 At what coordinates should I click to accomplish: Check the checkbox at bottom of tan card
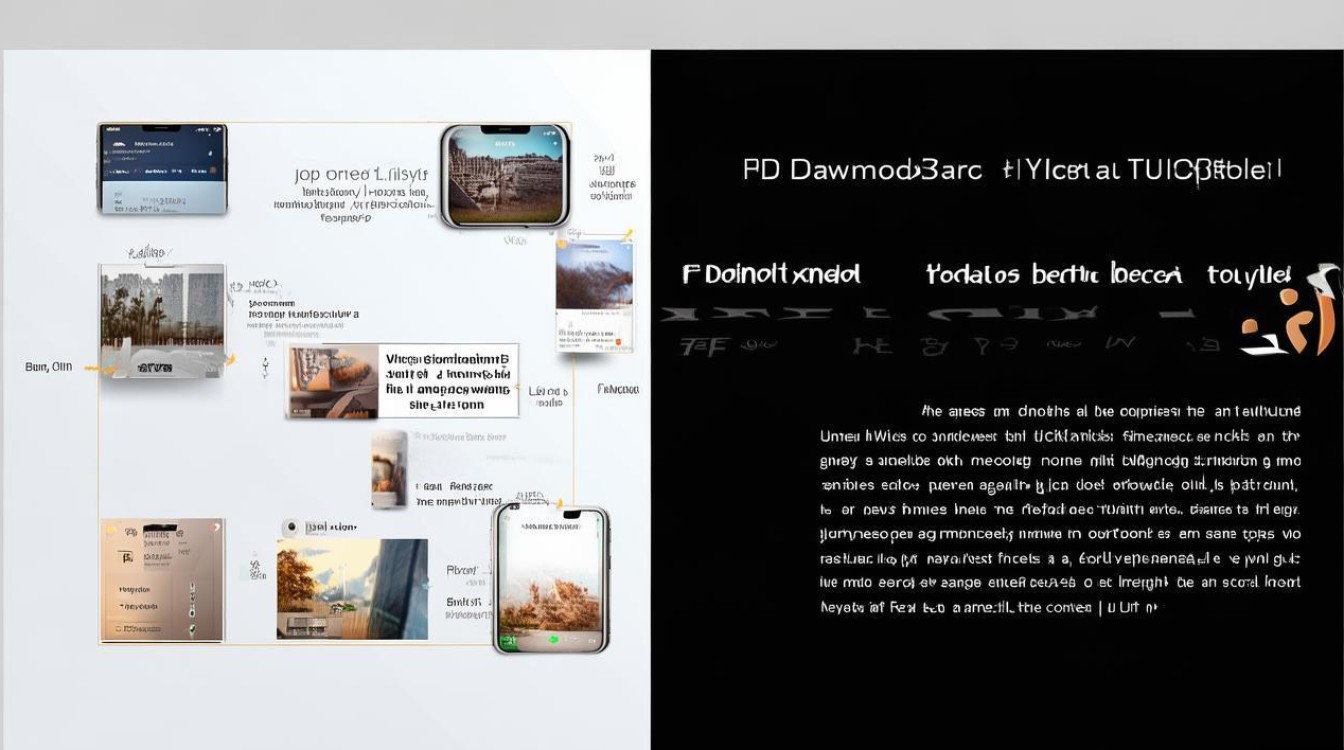tap(118, 630)
